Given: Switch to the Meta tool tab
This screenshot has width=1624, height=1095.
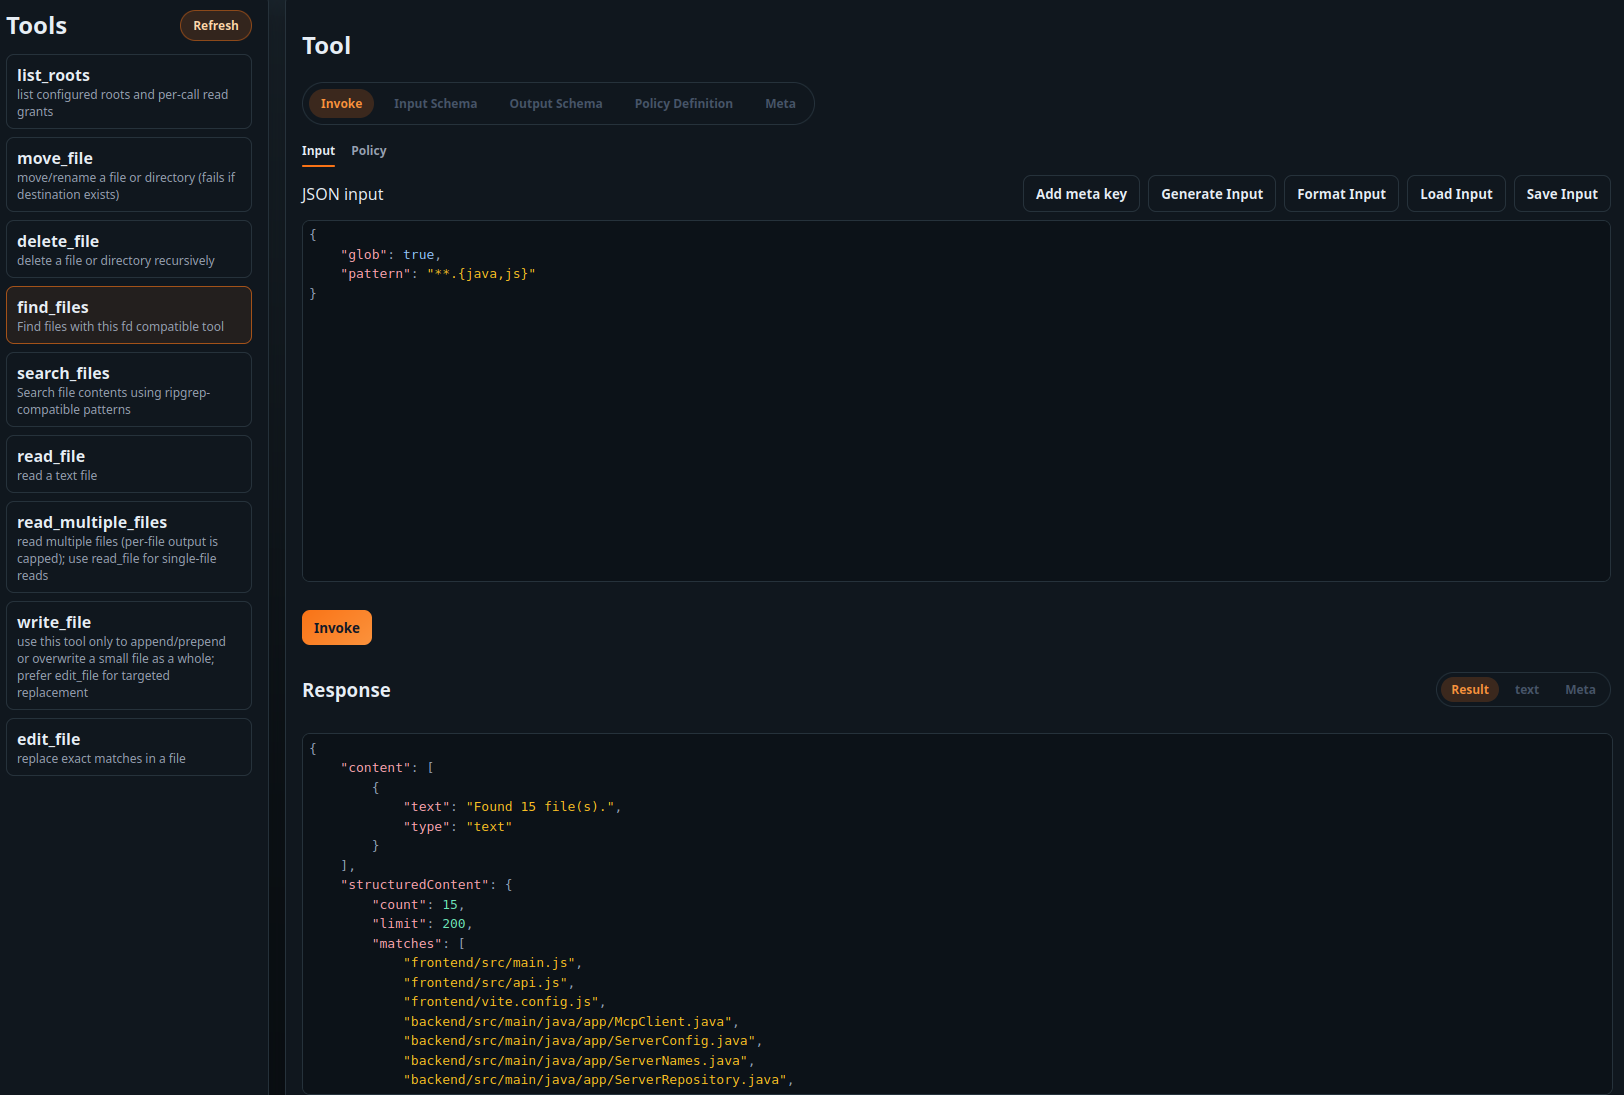Looking at the screenshot, I should 780,104.
